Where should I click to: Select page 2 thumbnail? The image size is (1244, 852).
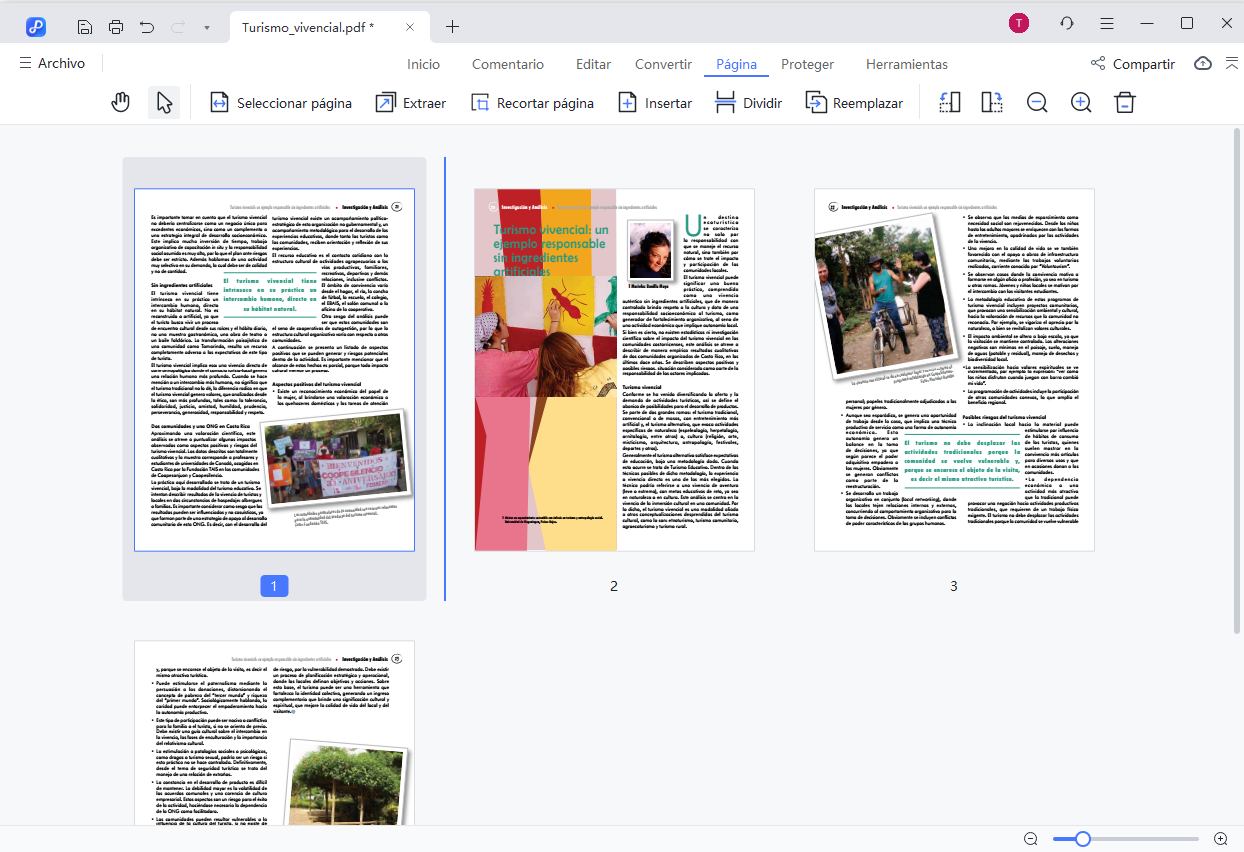point(614,370)
